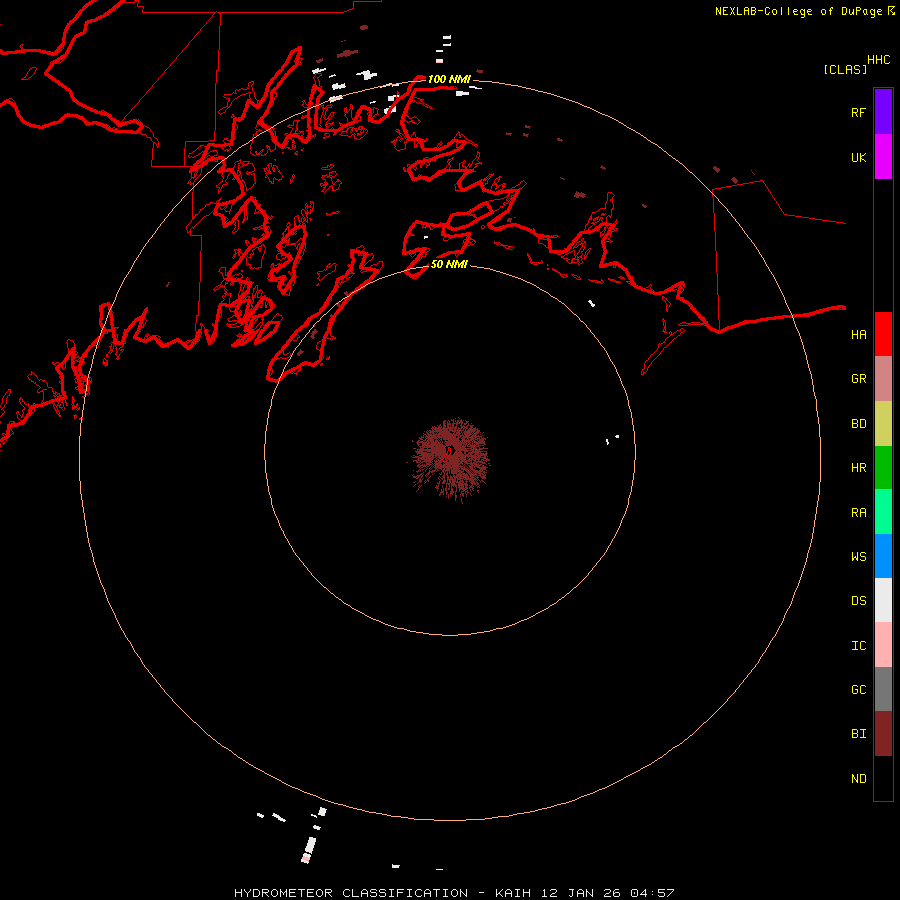Select the GR legend color block

pos(883,378)
